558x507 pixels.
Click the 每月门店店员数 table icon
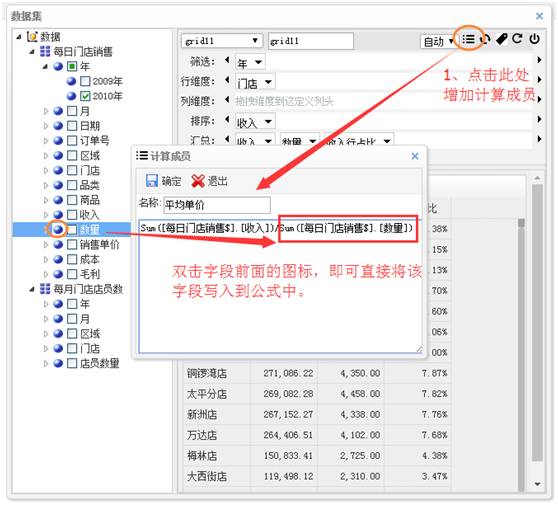point(45,289)
